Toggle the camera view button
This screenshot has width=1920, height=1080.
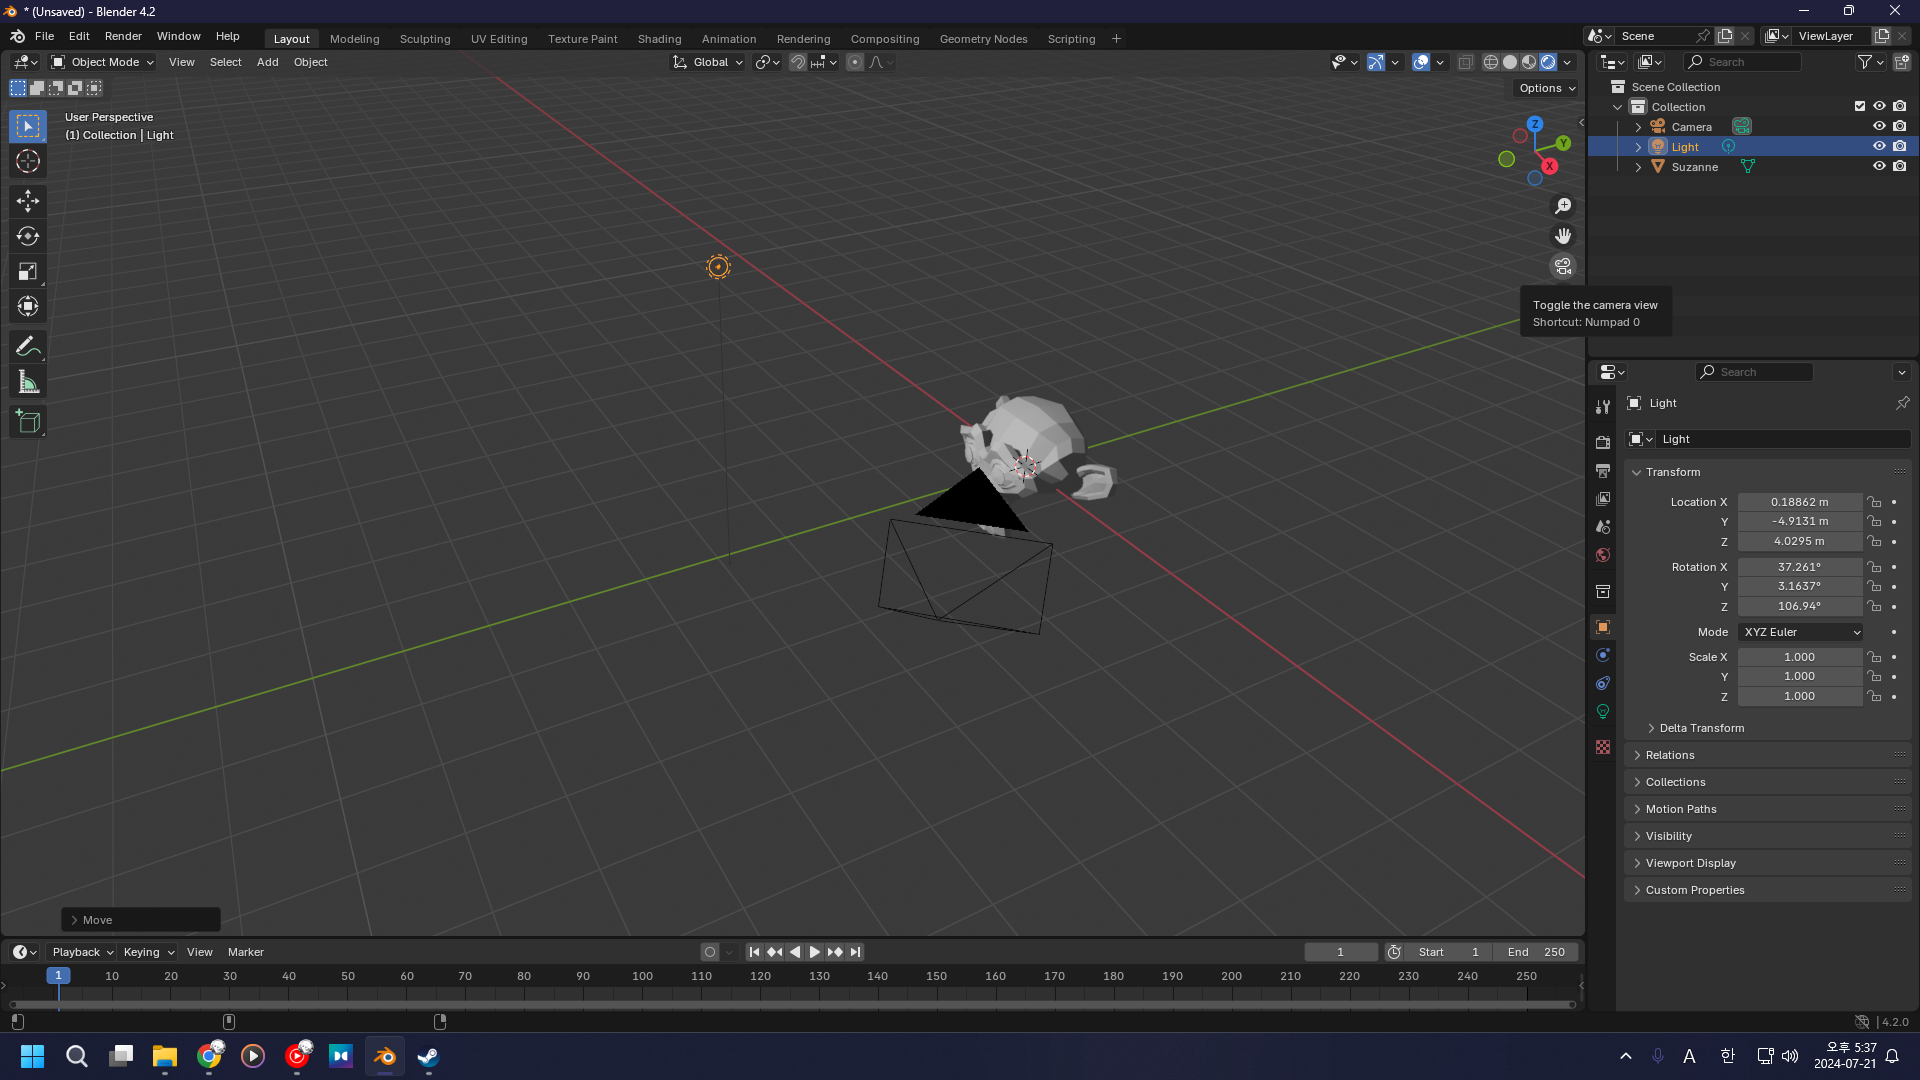[x=1563, y=266]
